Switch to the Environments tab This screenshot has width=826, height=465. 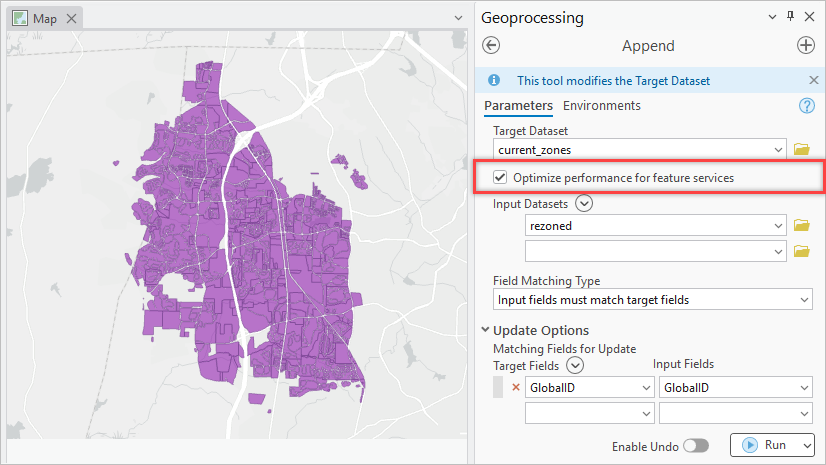click(x=602, y=106)
